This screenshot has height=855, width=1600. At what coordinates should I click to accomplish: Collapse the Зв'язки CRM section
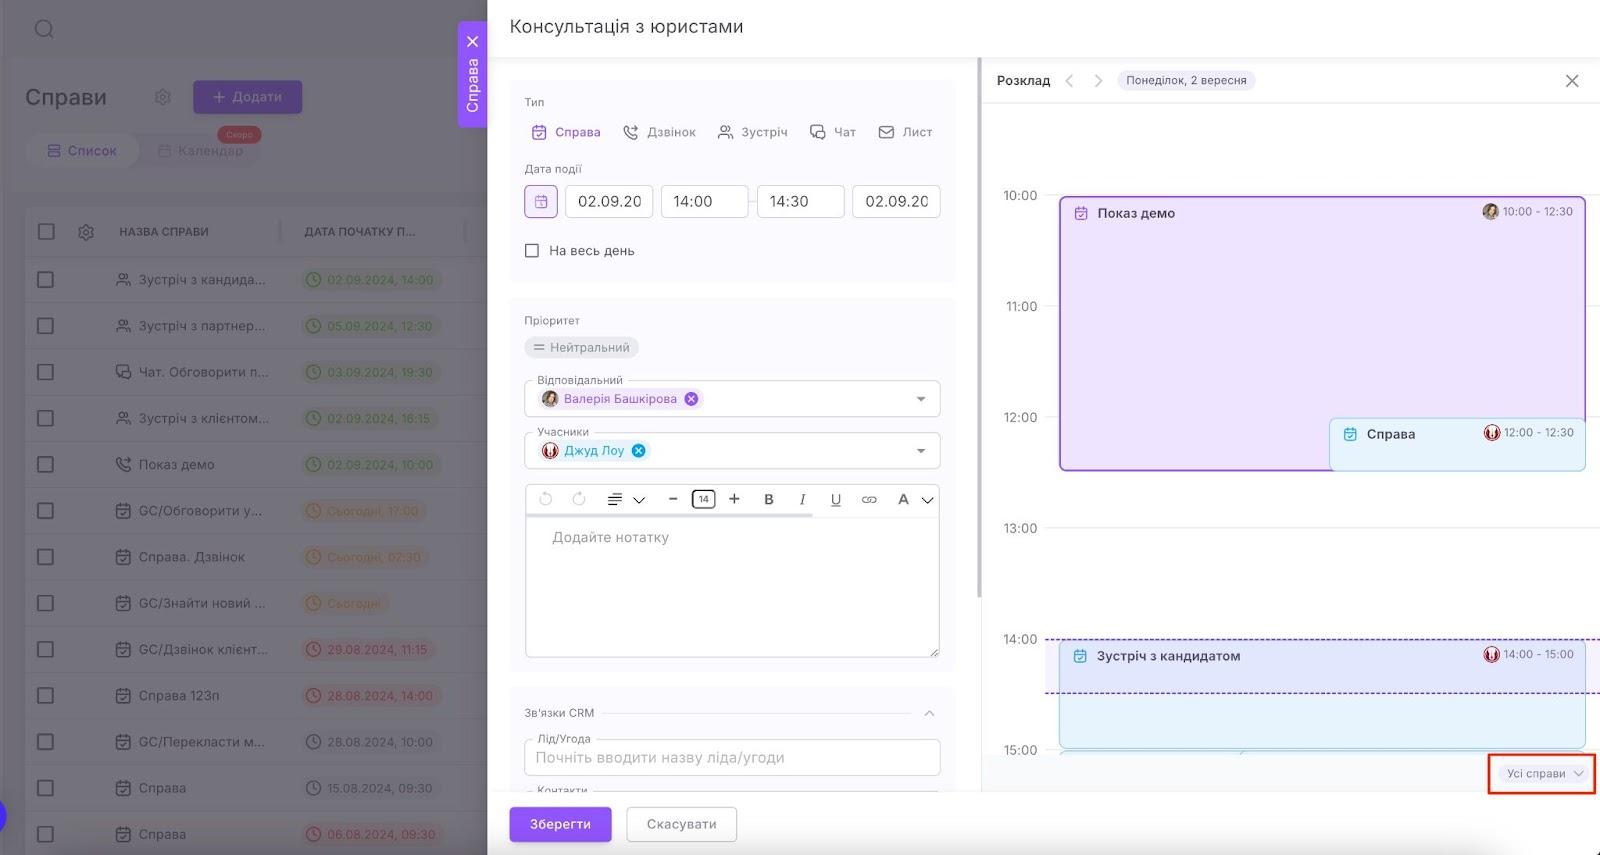tap(929, 713)
